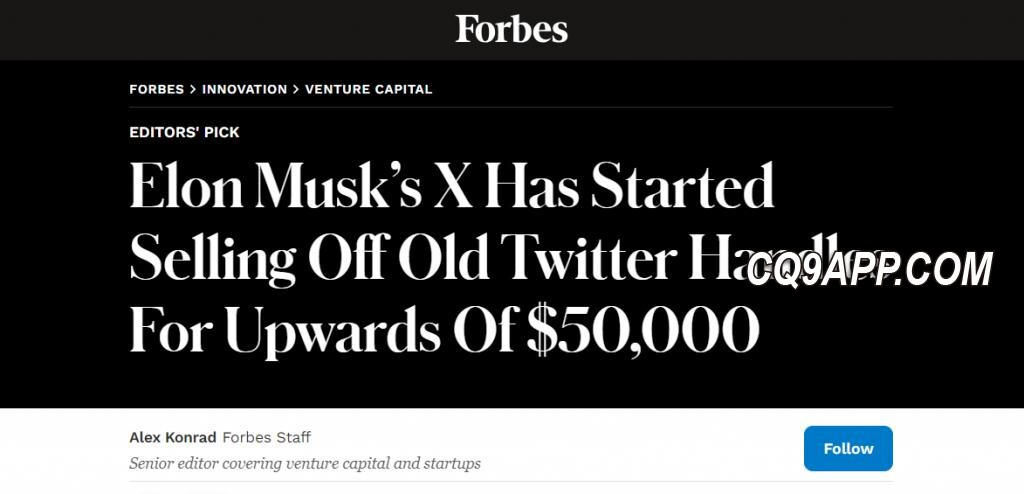
Task: Click chevron between FORBES and INNOVATION
Action: [x=193, y=90]
